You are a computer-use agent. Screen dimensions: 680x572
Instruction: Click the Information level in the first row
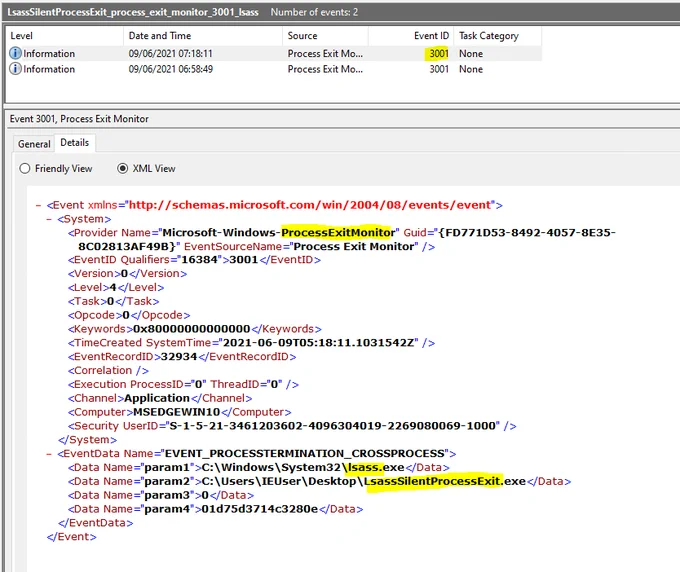(x=49, y=53)
